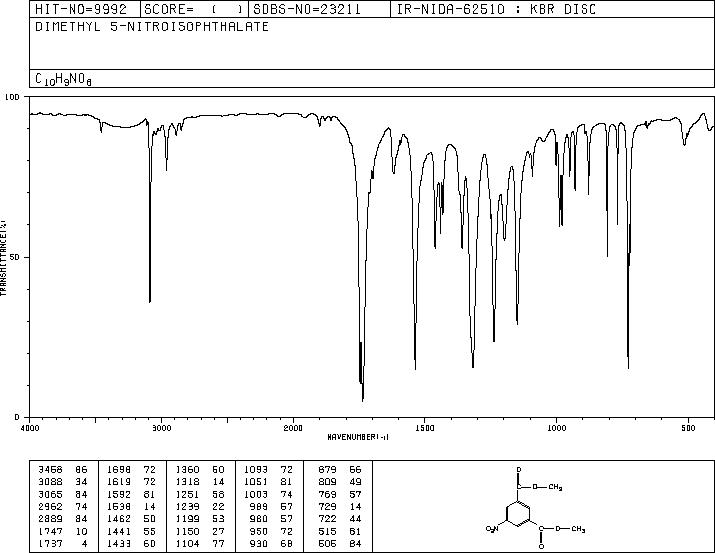Click peak table value 1003
Viewport: 715px width, 553px height.
256,494
